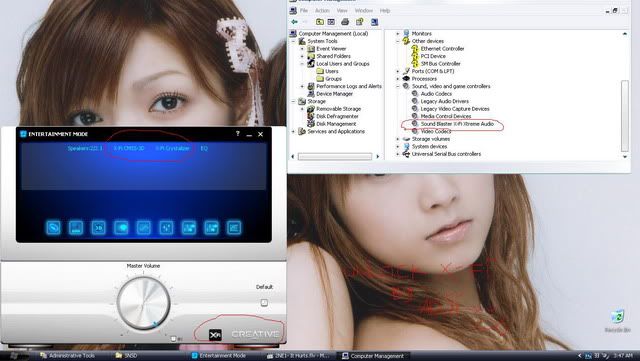Click the console tree horizontal scrollbar
The width and height of the screenshot is (640, 361).
coord(335,156)
